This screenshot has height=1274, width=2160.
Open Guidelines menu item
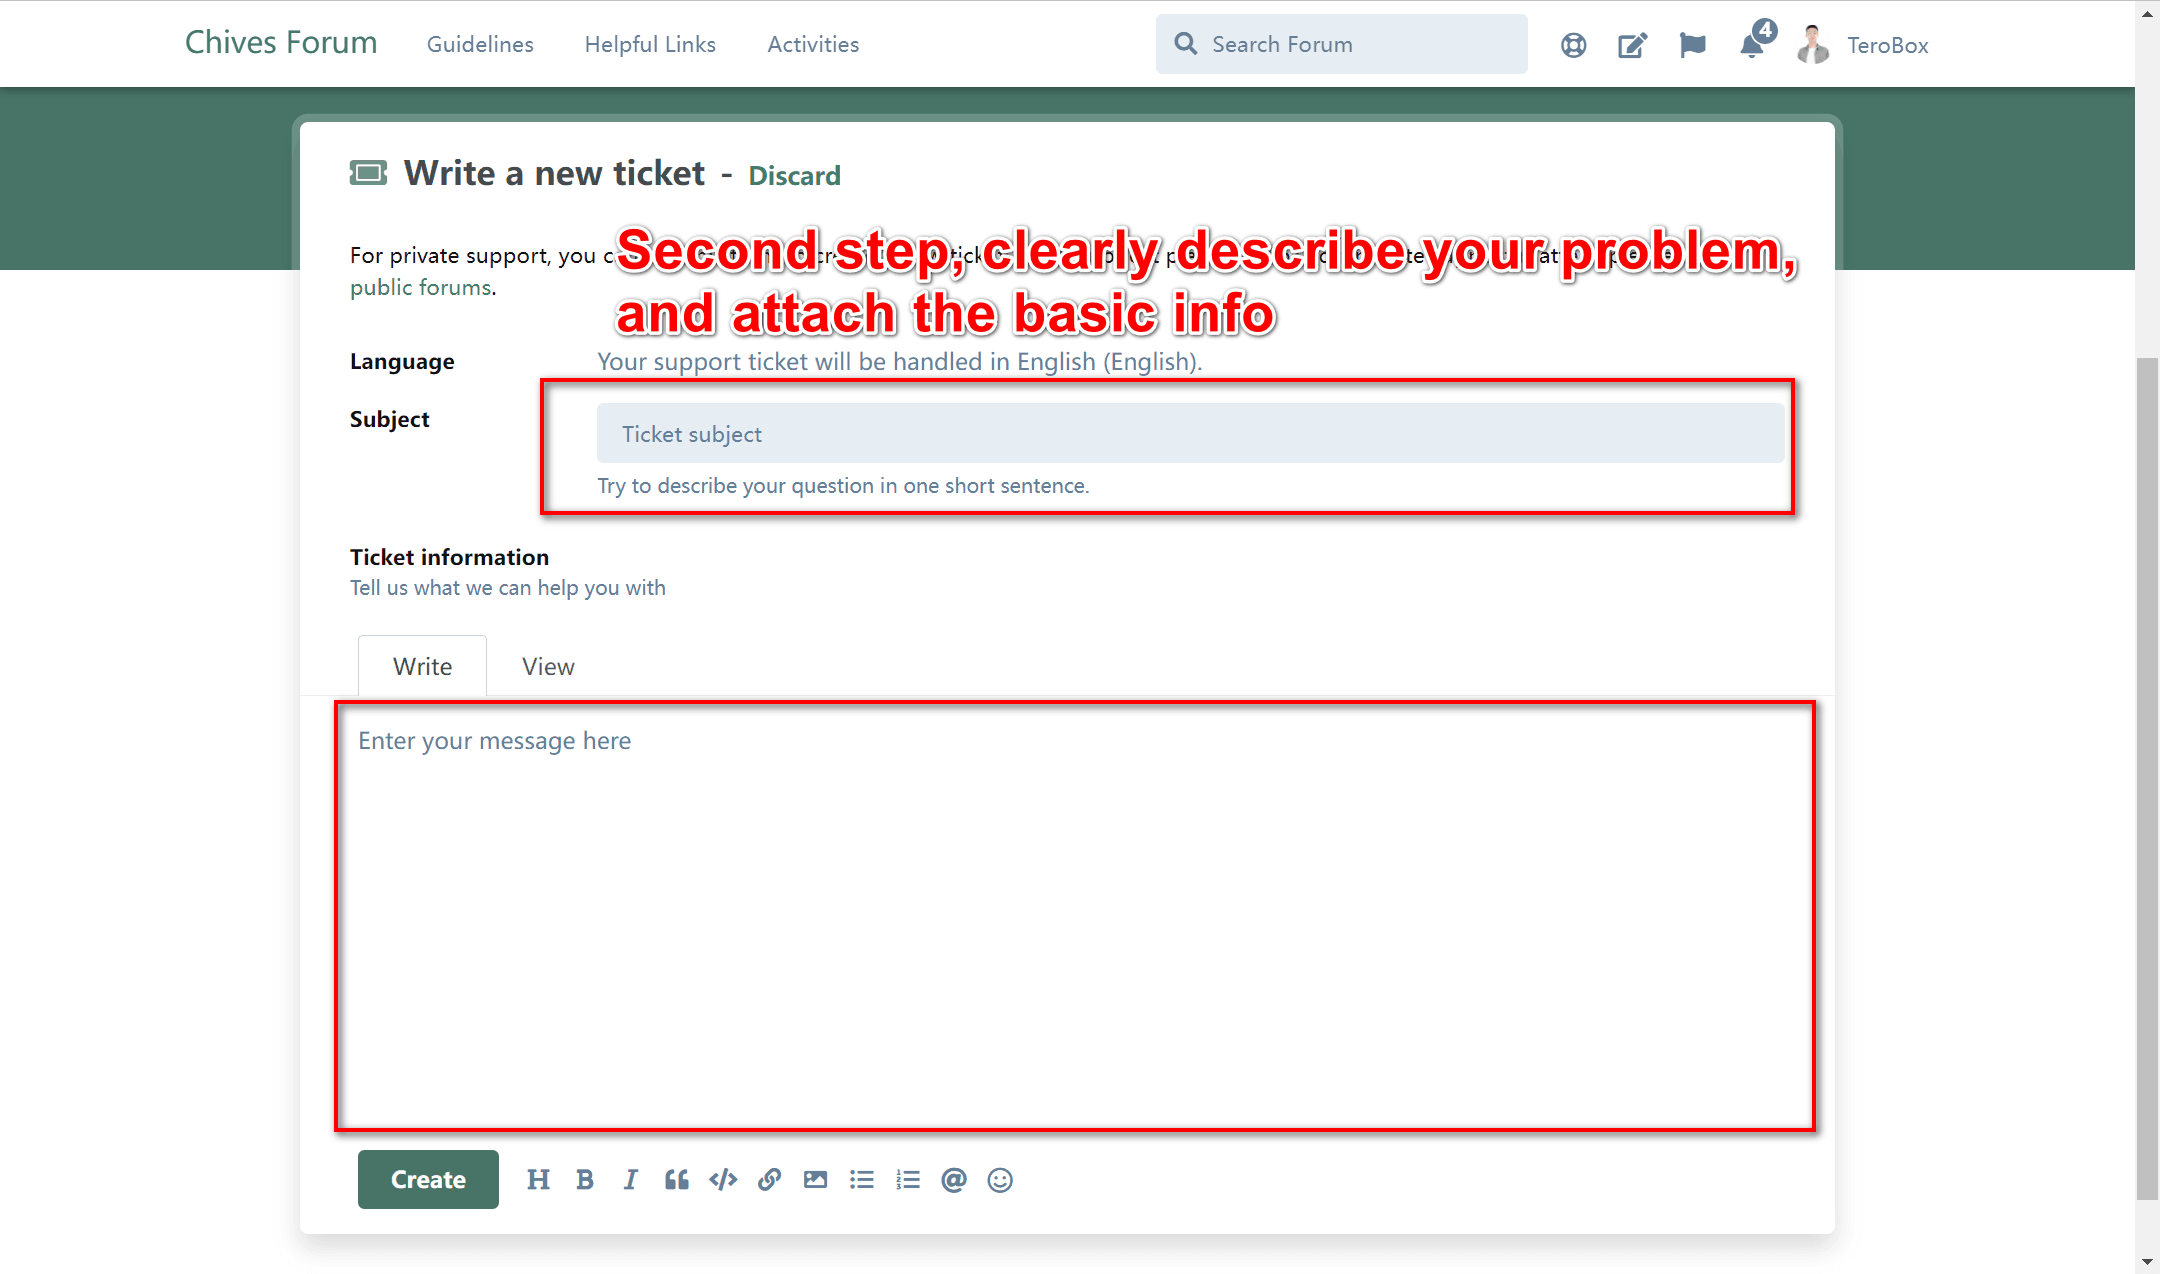pyautogui.click(x=480, y=44)
